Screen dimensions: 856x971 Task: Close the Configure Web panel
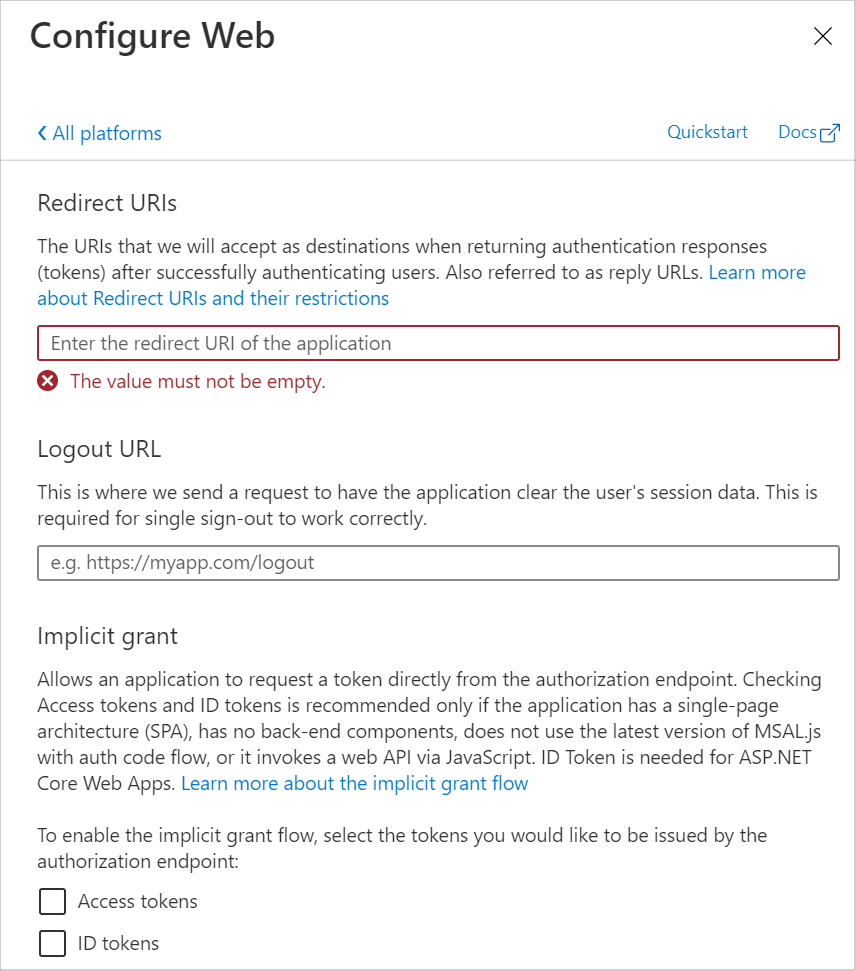823,37
